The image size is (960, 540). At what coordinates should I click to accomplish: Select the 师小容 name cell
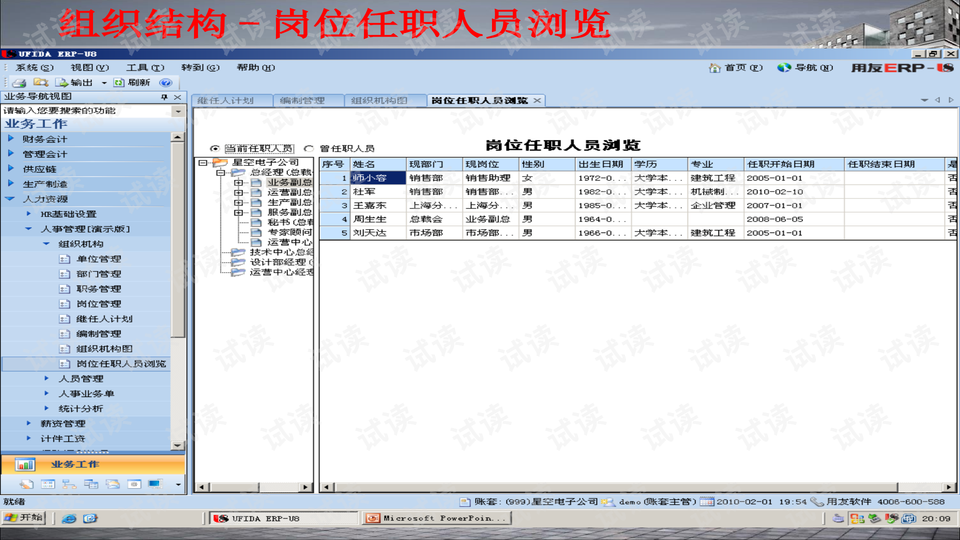[x=378, y=178]
